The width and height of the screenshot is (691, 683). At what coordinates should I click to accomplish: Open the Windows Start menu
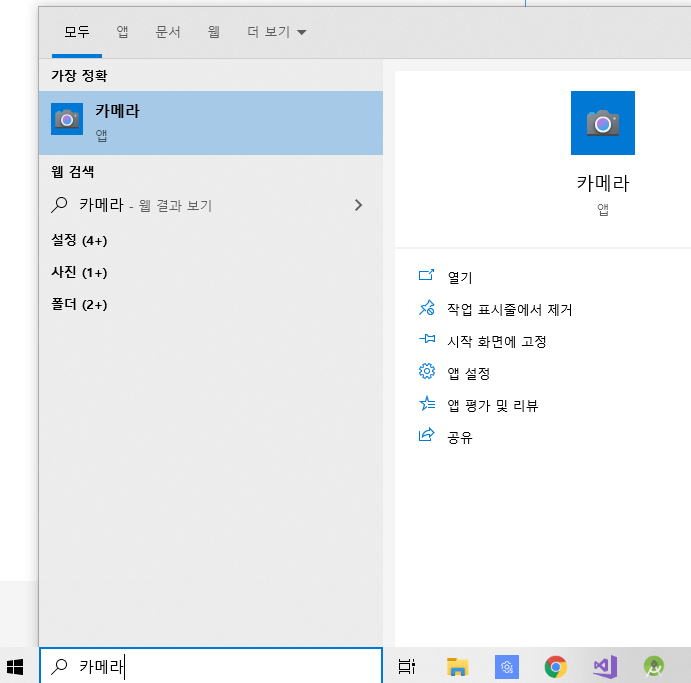15,666
